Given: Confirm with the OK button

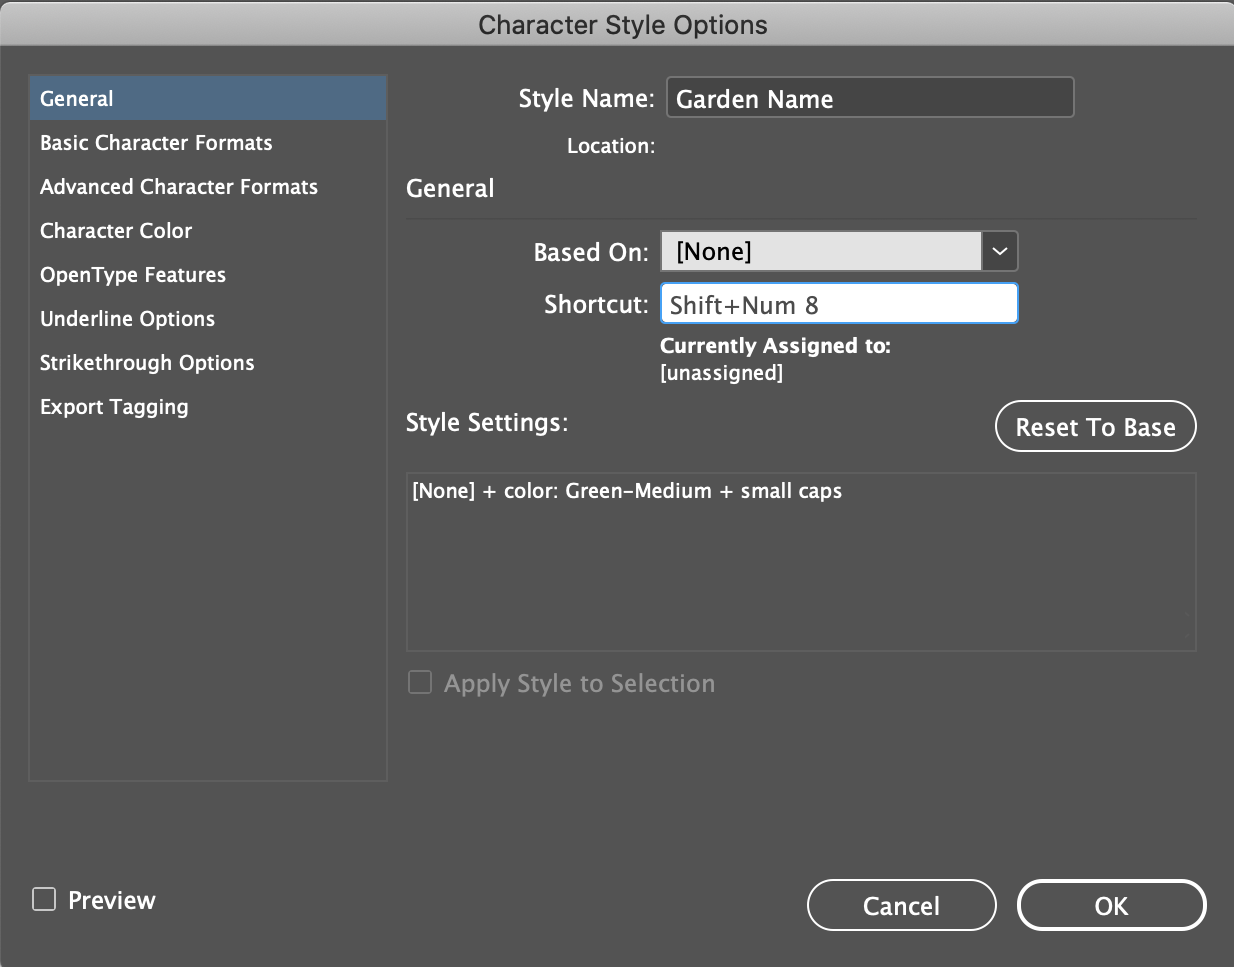Looking at the screenshot, I should point(1112,905).
